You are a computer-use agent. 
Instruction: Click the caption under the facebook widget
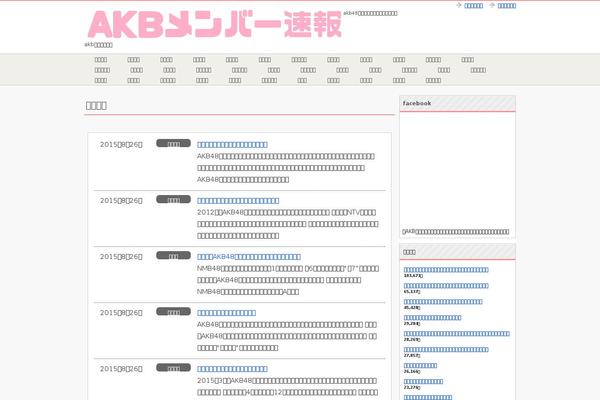[455, 232]
